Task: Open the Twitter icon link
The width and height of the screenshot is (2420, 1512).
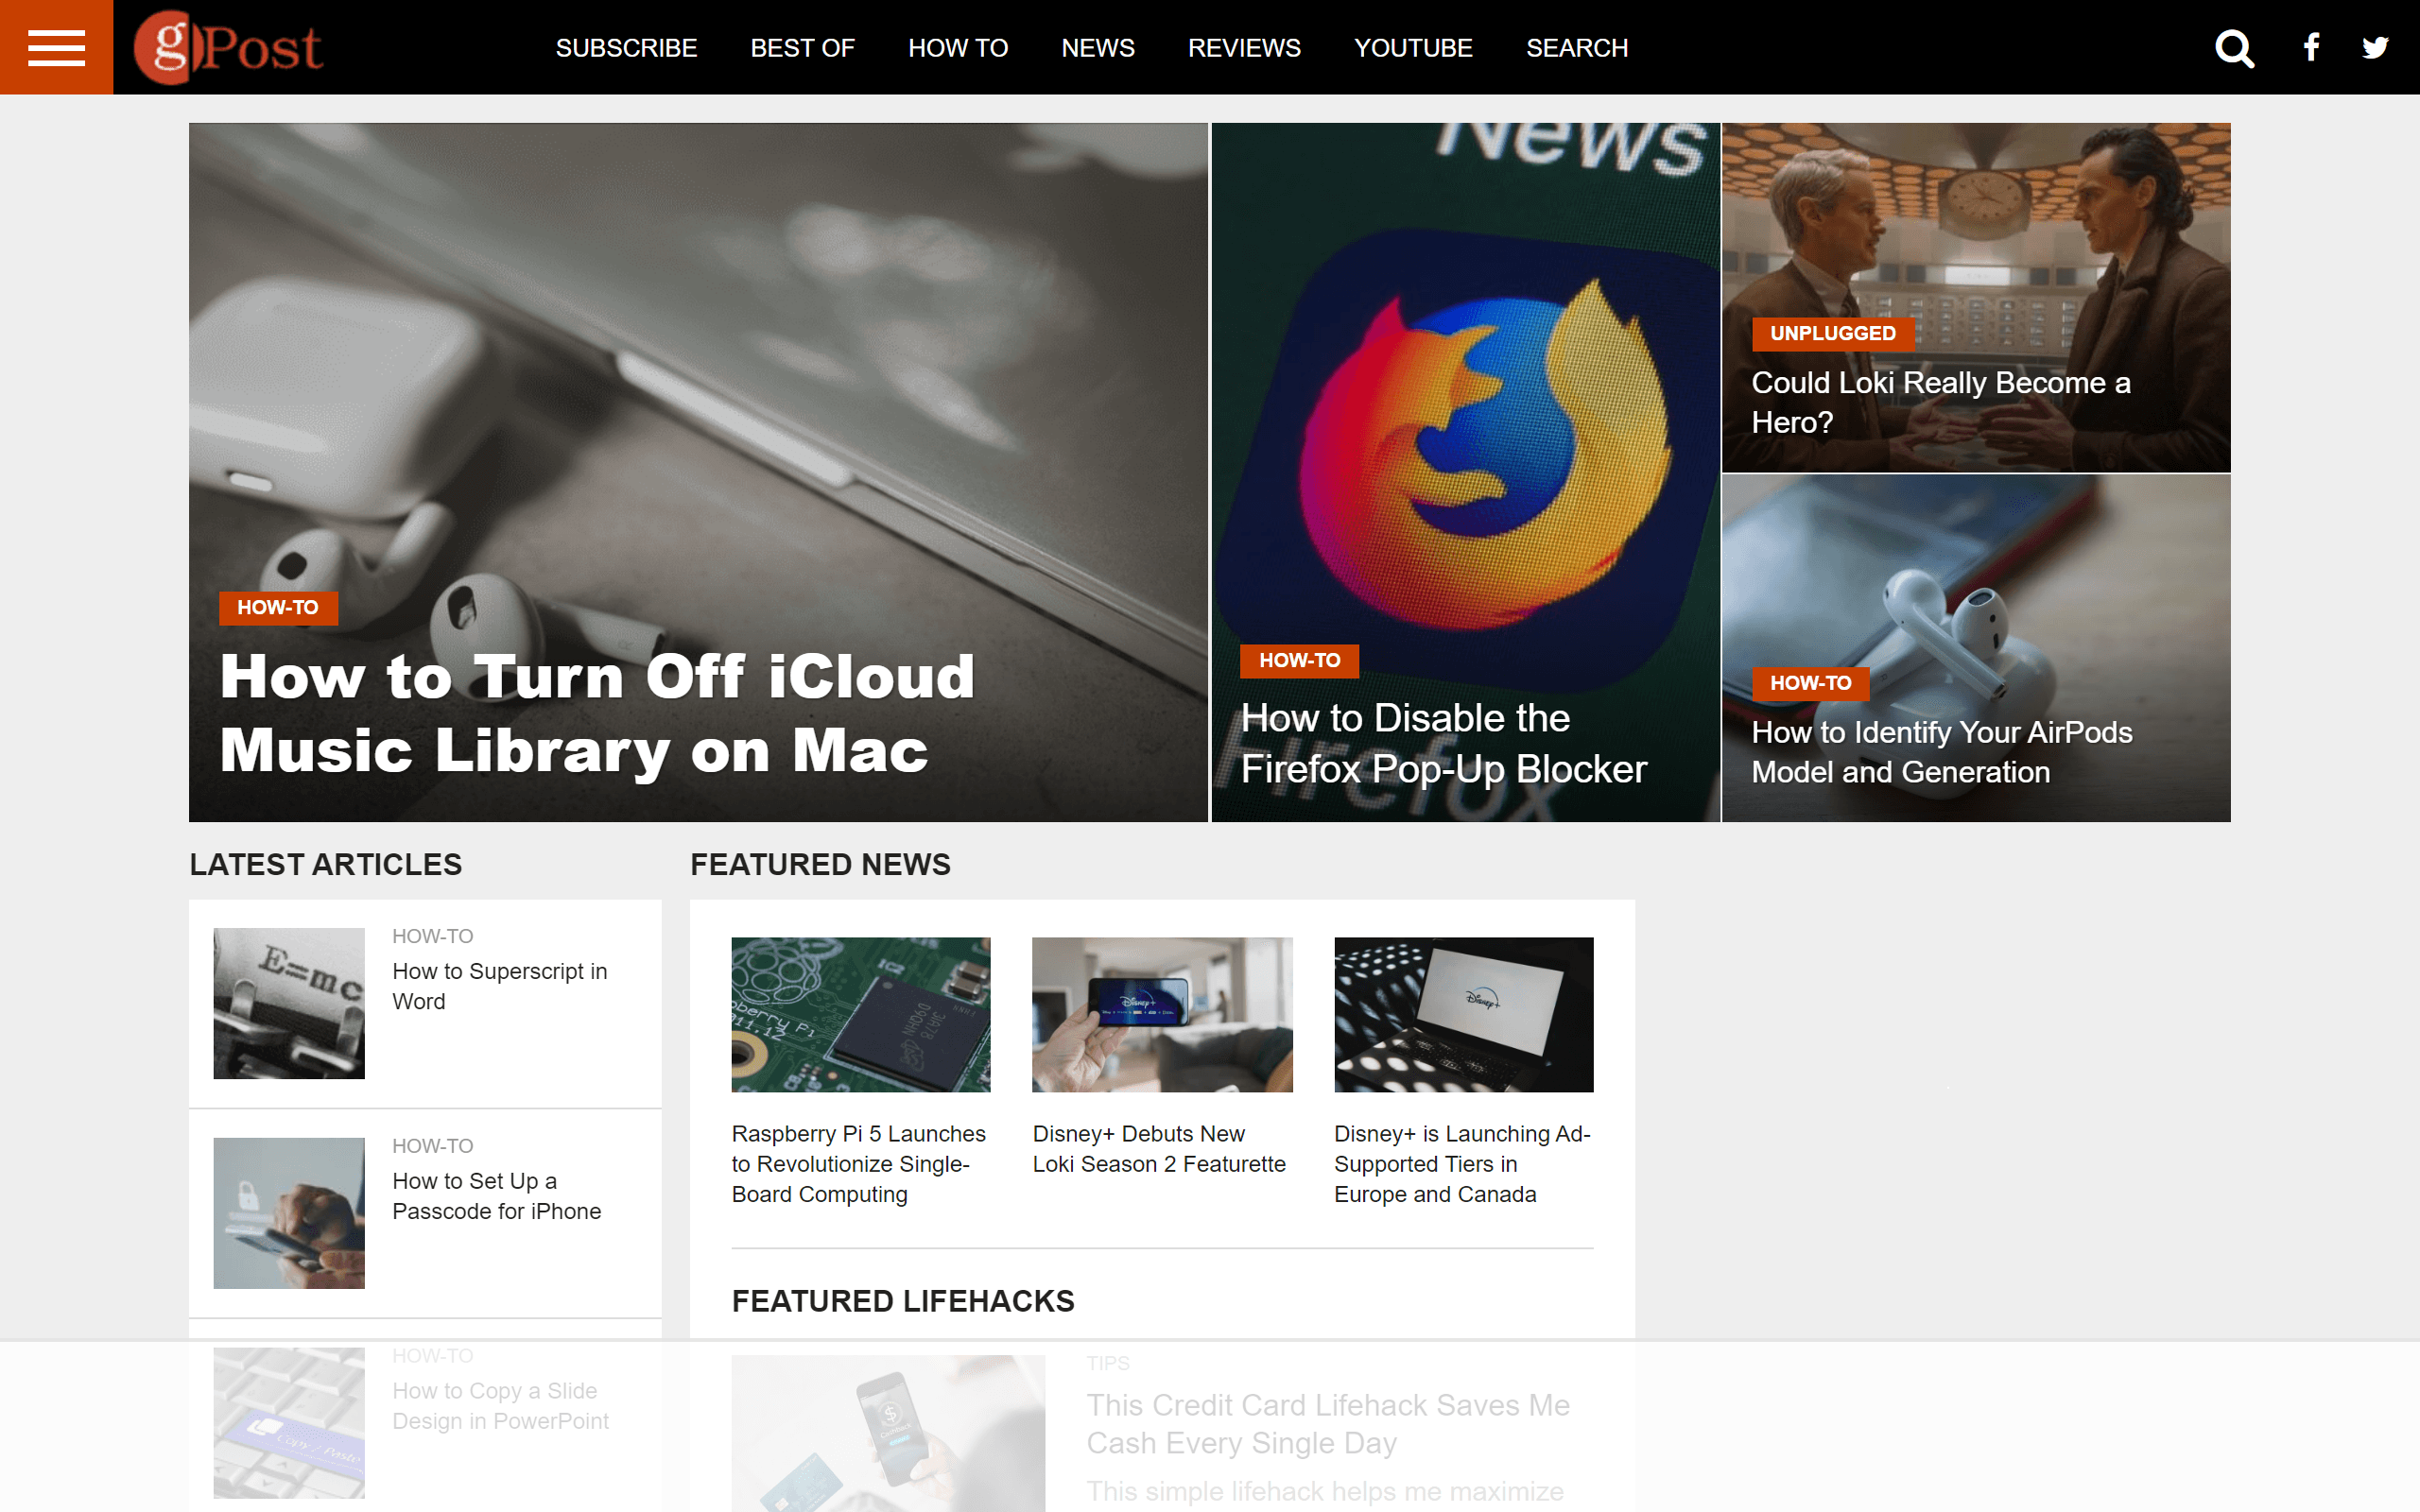Action: pyautogui.click(x=2375, y=47)
